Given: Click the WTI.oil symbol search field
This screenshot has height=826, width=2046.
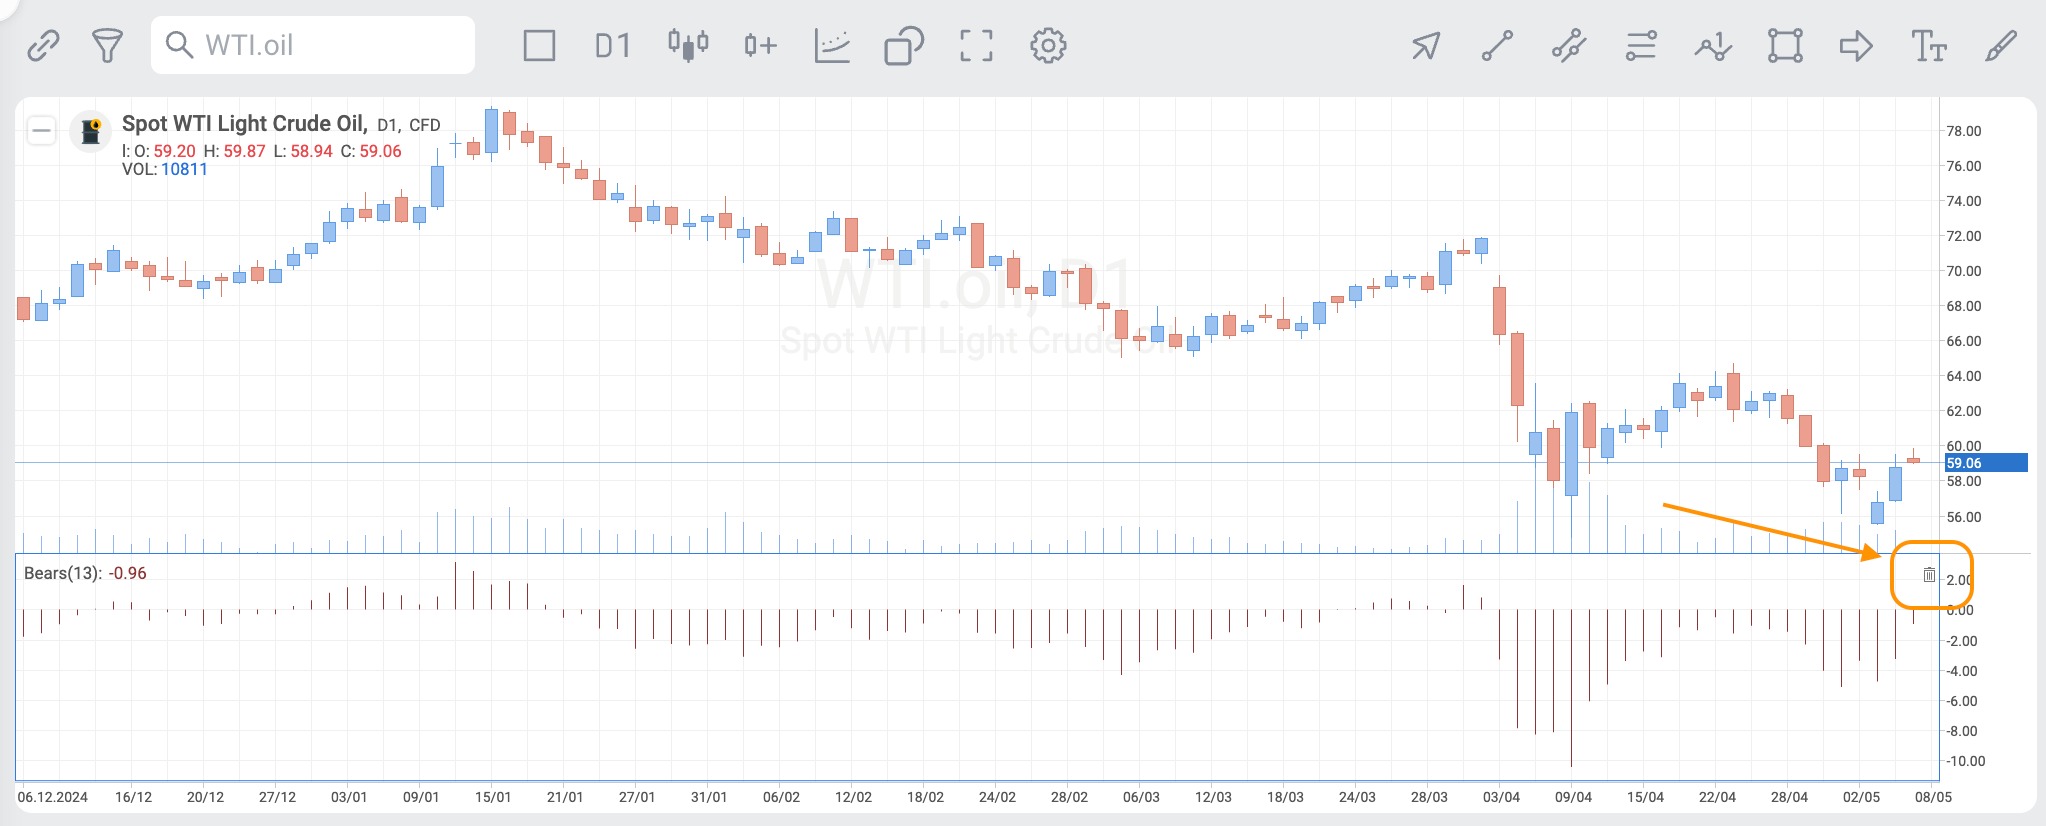Looking at the screenshot, I should coord(313,45).
